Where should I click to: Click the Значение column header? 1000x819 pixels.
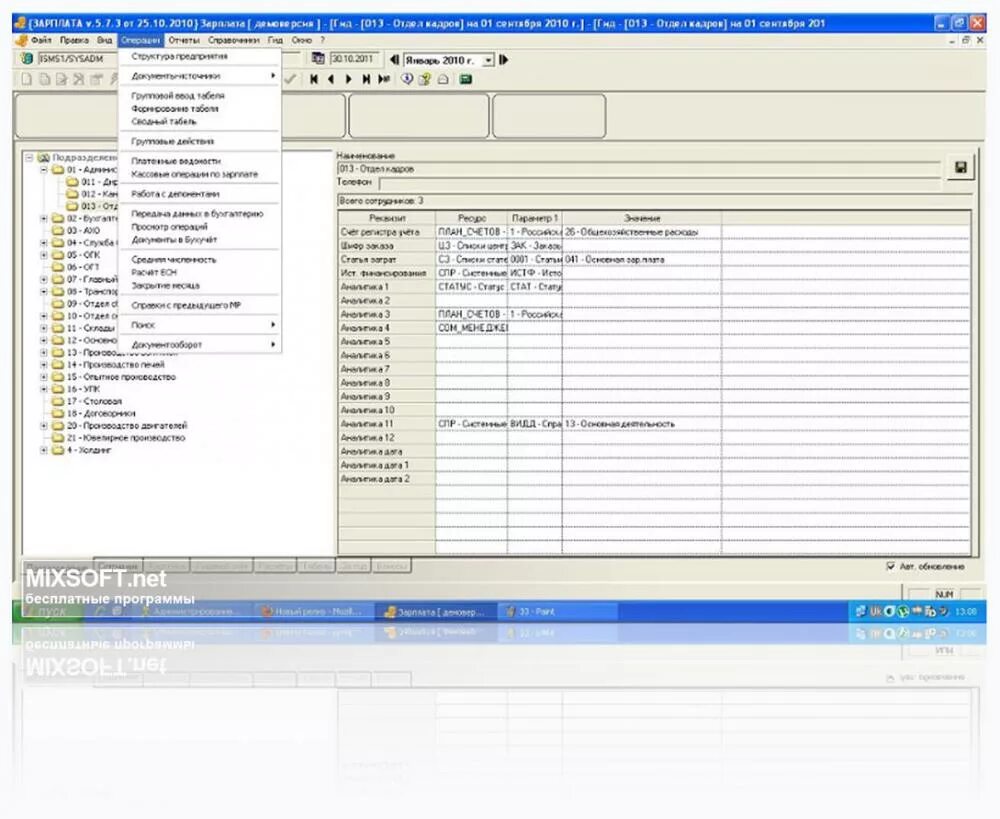click(x=642, y=218)
